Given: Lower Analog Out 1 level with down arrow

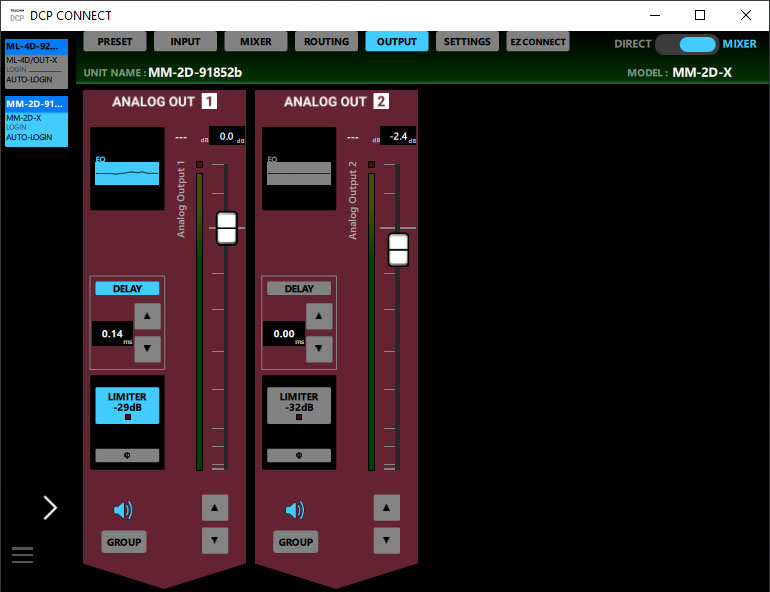Looking at the screenshot, I should [215, 540].
